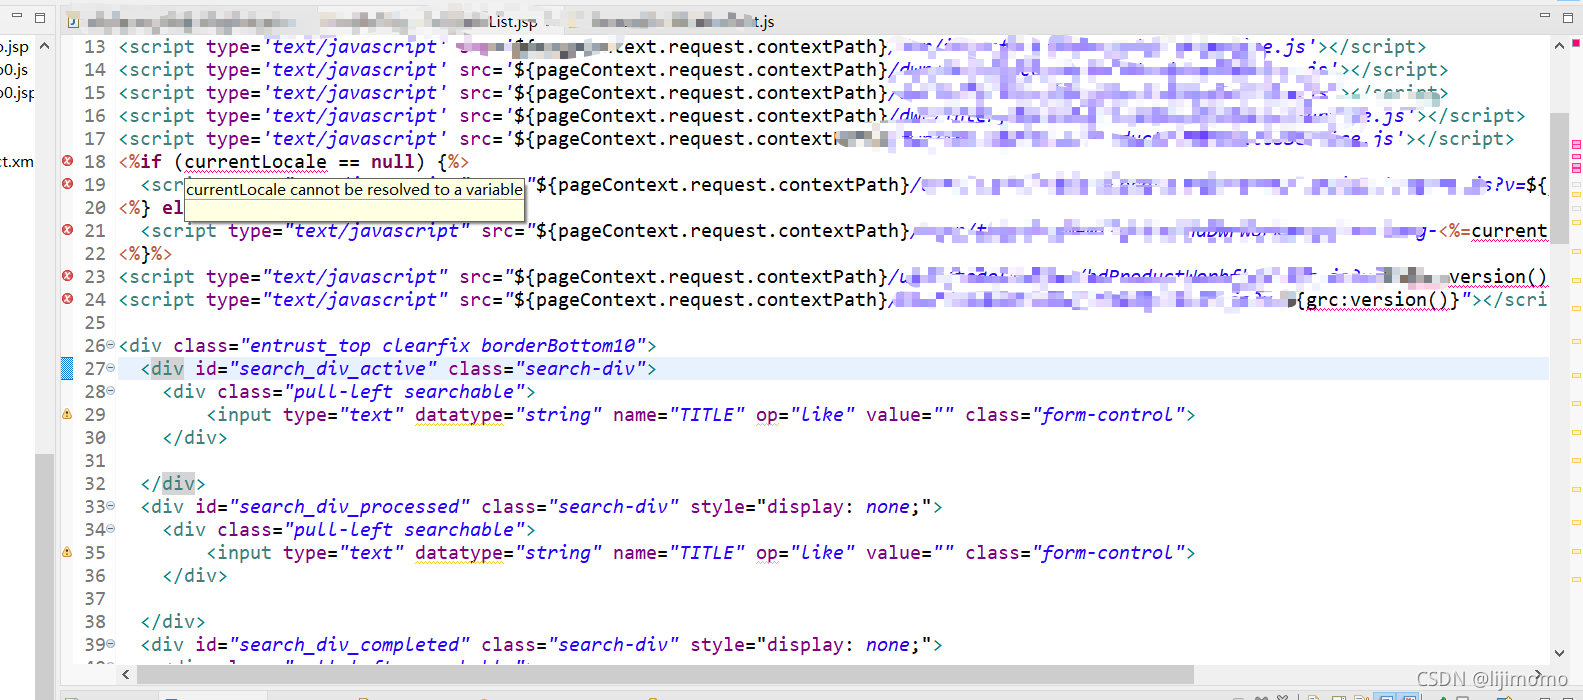1583x700 pixels.
Task: Collapse the search_div_completed div at line 39
Action: coord(110,644)
